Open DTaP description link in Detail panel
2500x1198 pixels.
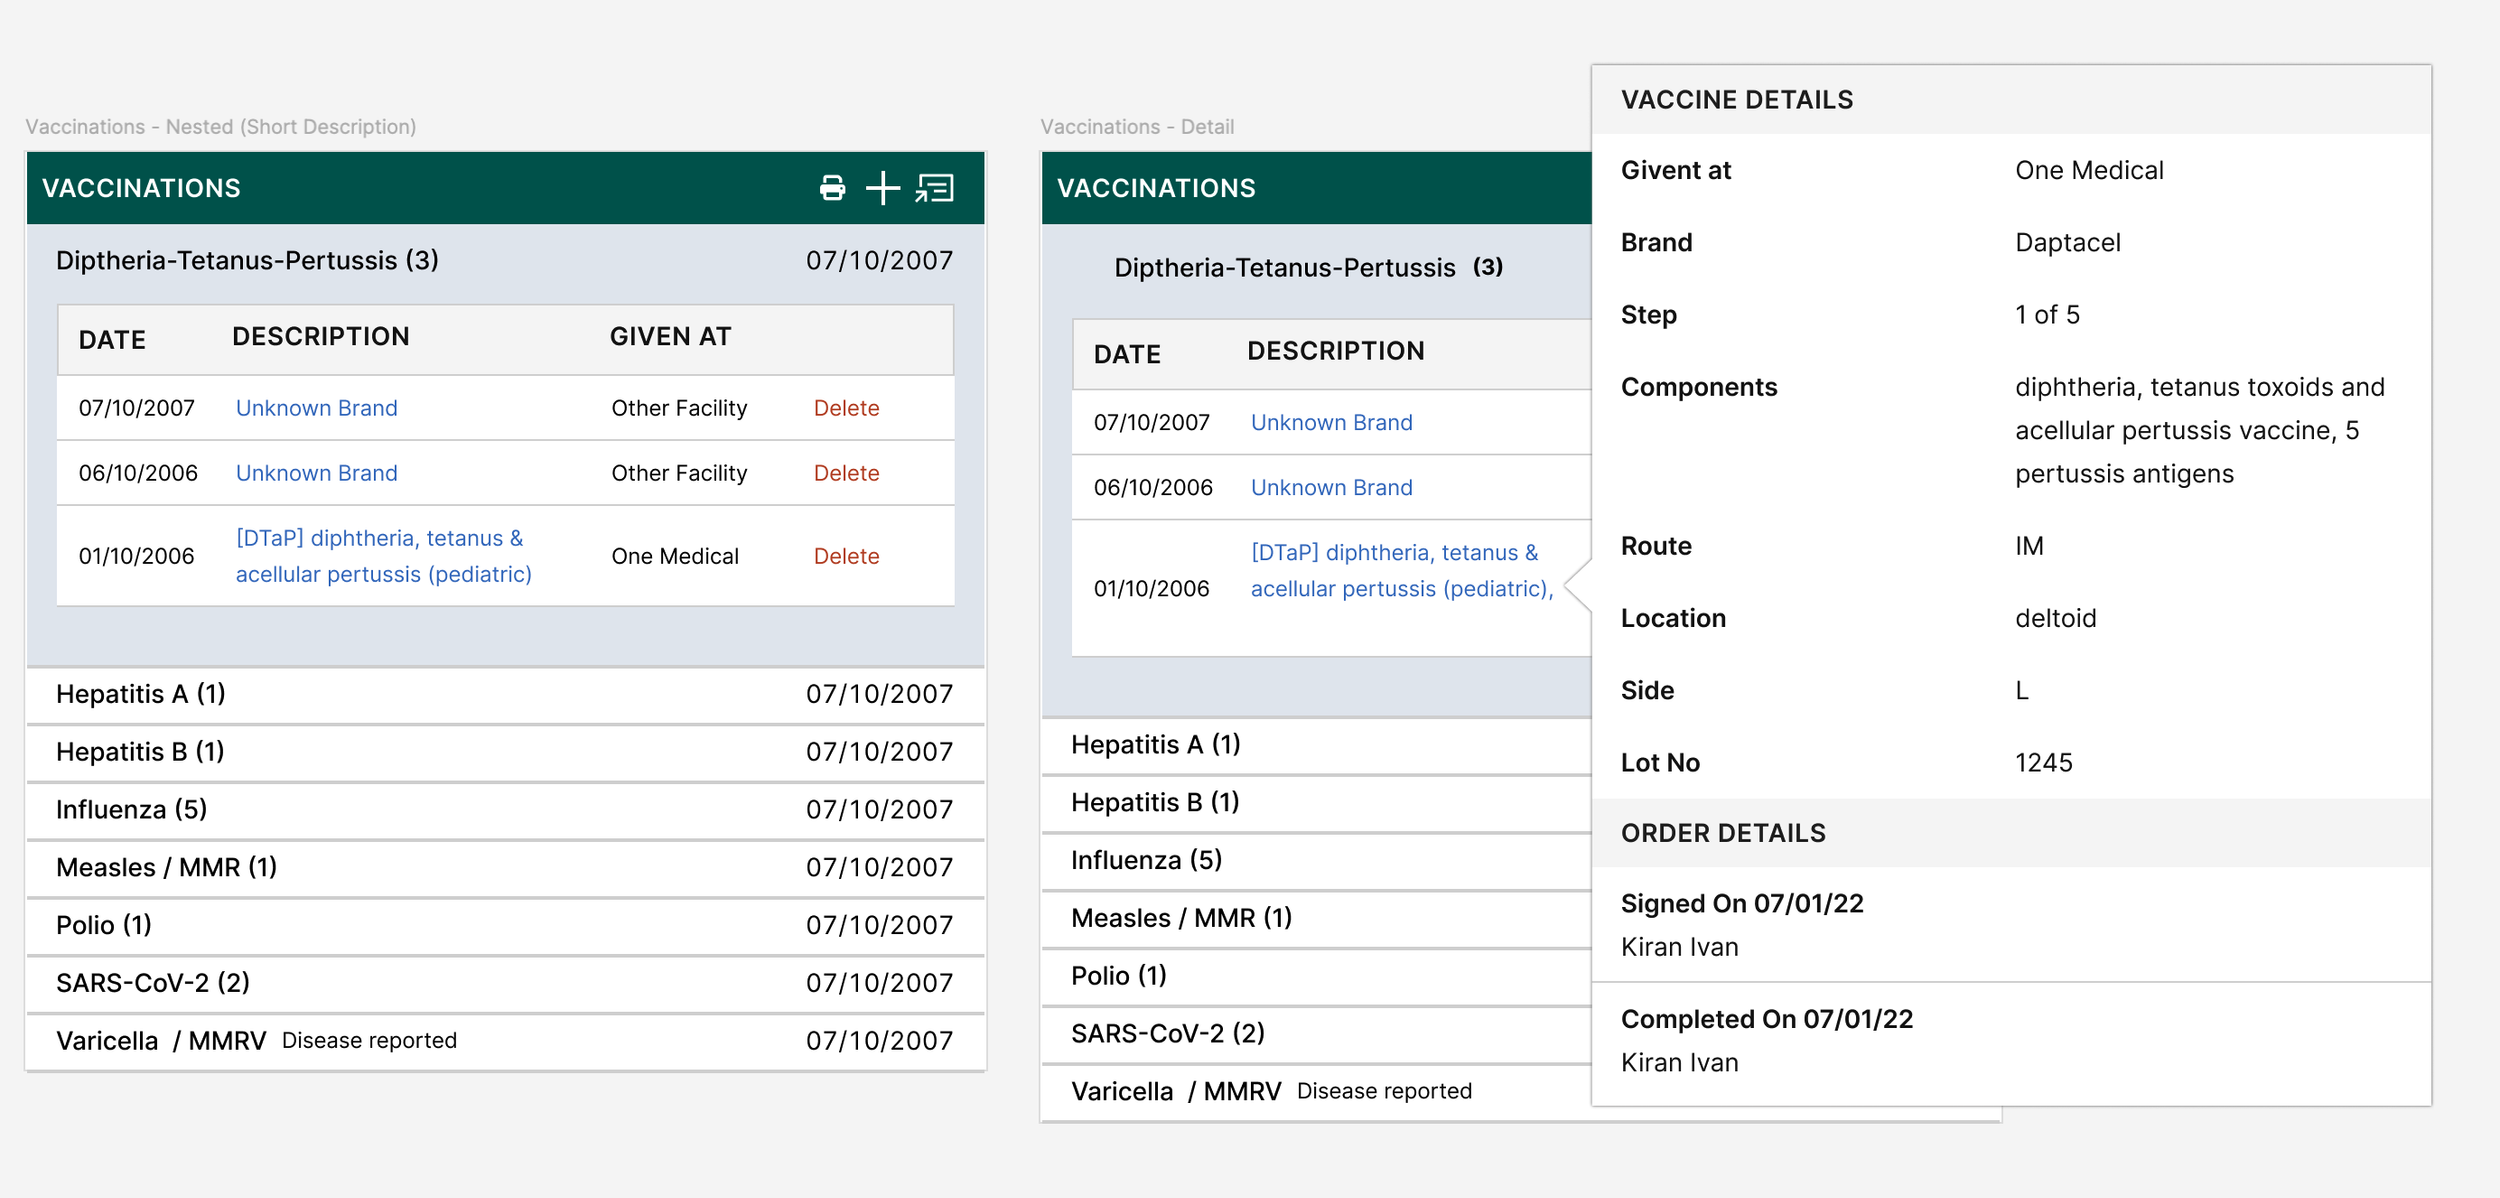point(1400,571)
